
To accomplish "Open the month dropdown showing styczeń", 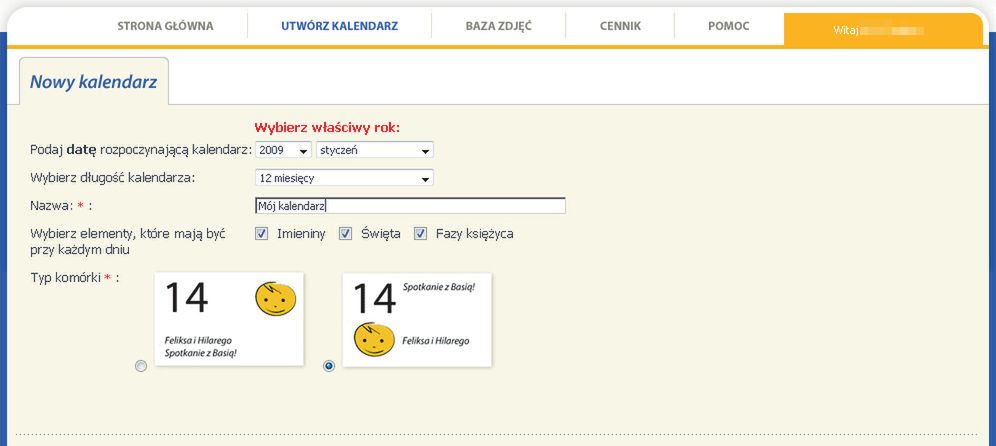I will pyautogui.click(x=375, y=151).
